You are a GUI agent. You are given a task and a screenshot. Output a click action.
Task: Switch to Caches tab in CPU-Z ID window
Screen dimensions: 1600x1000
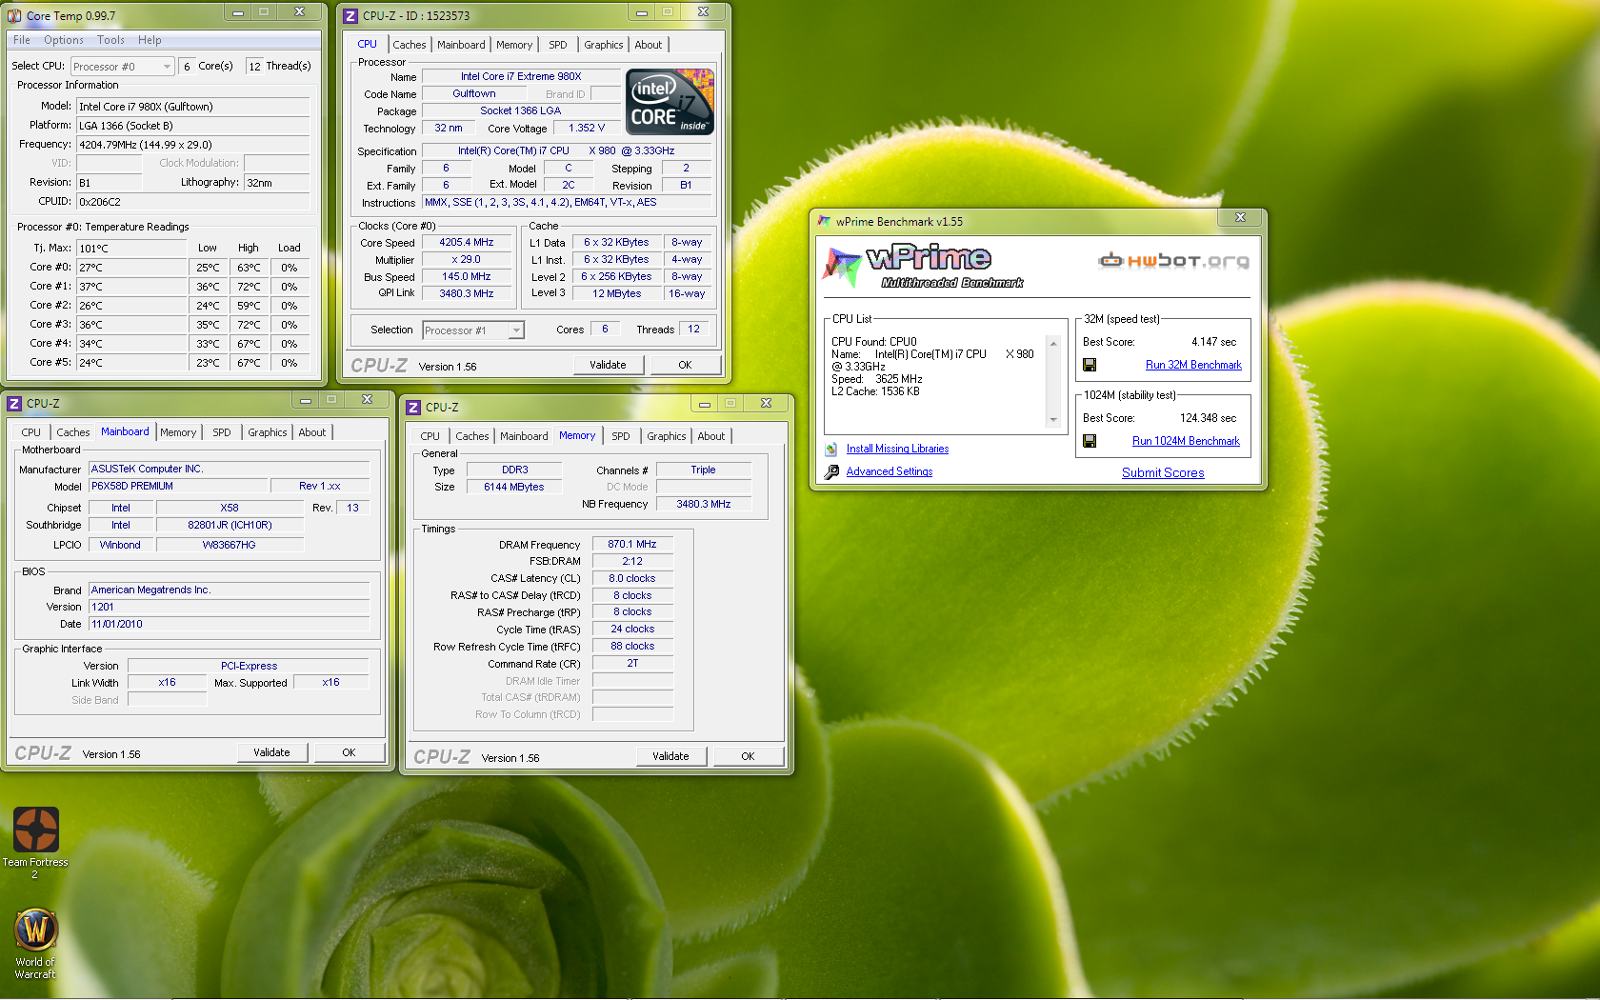409,45
